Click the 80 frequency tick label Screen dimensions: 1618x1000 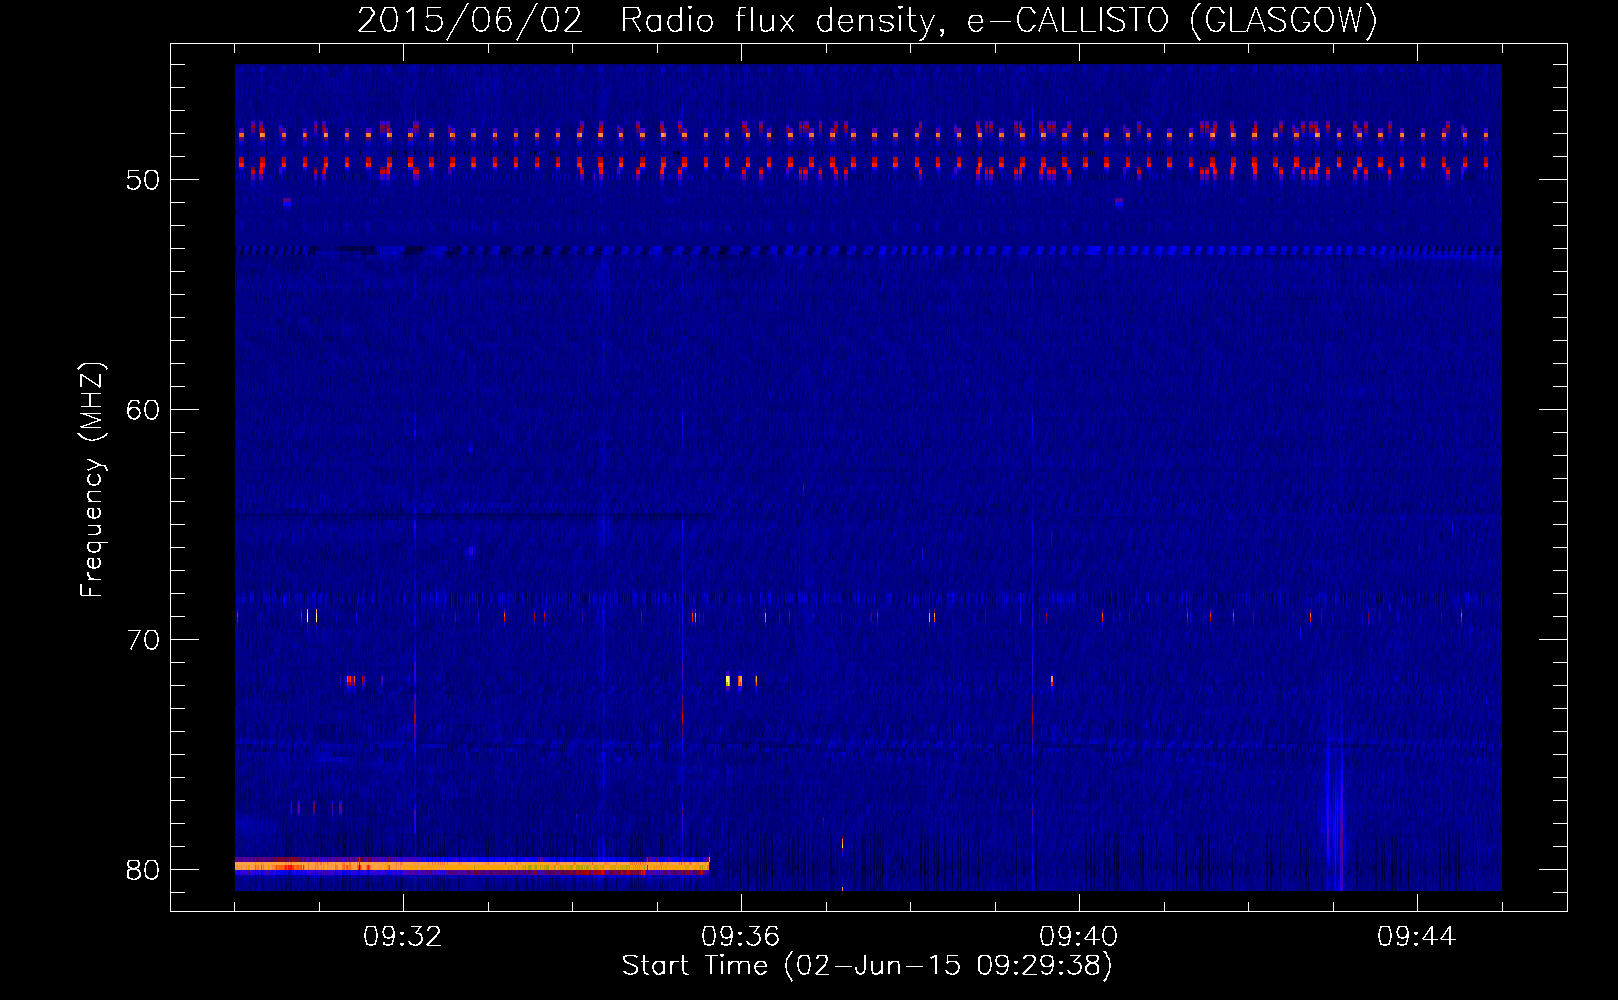tap(143, 870)
